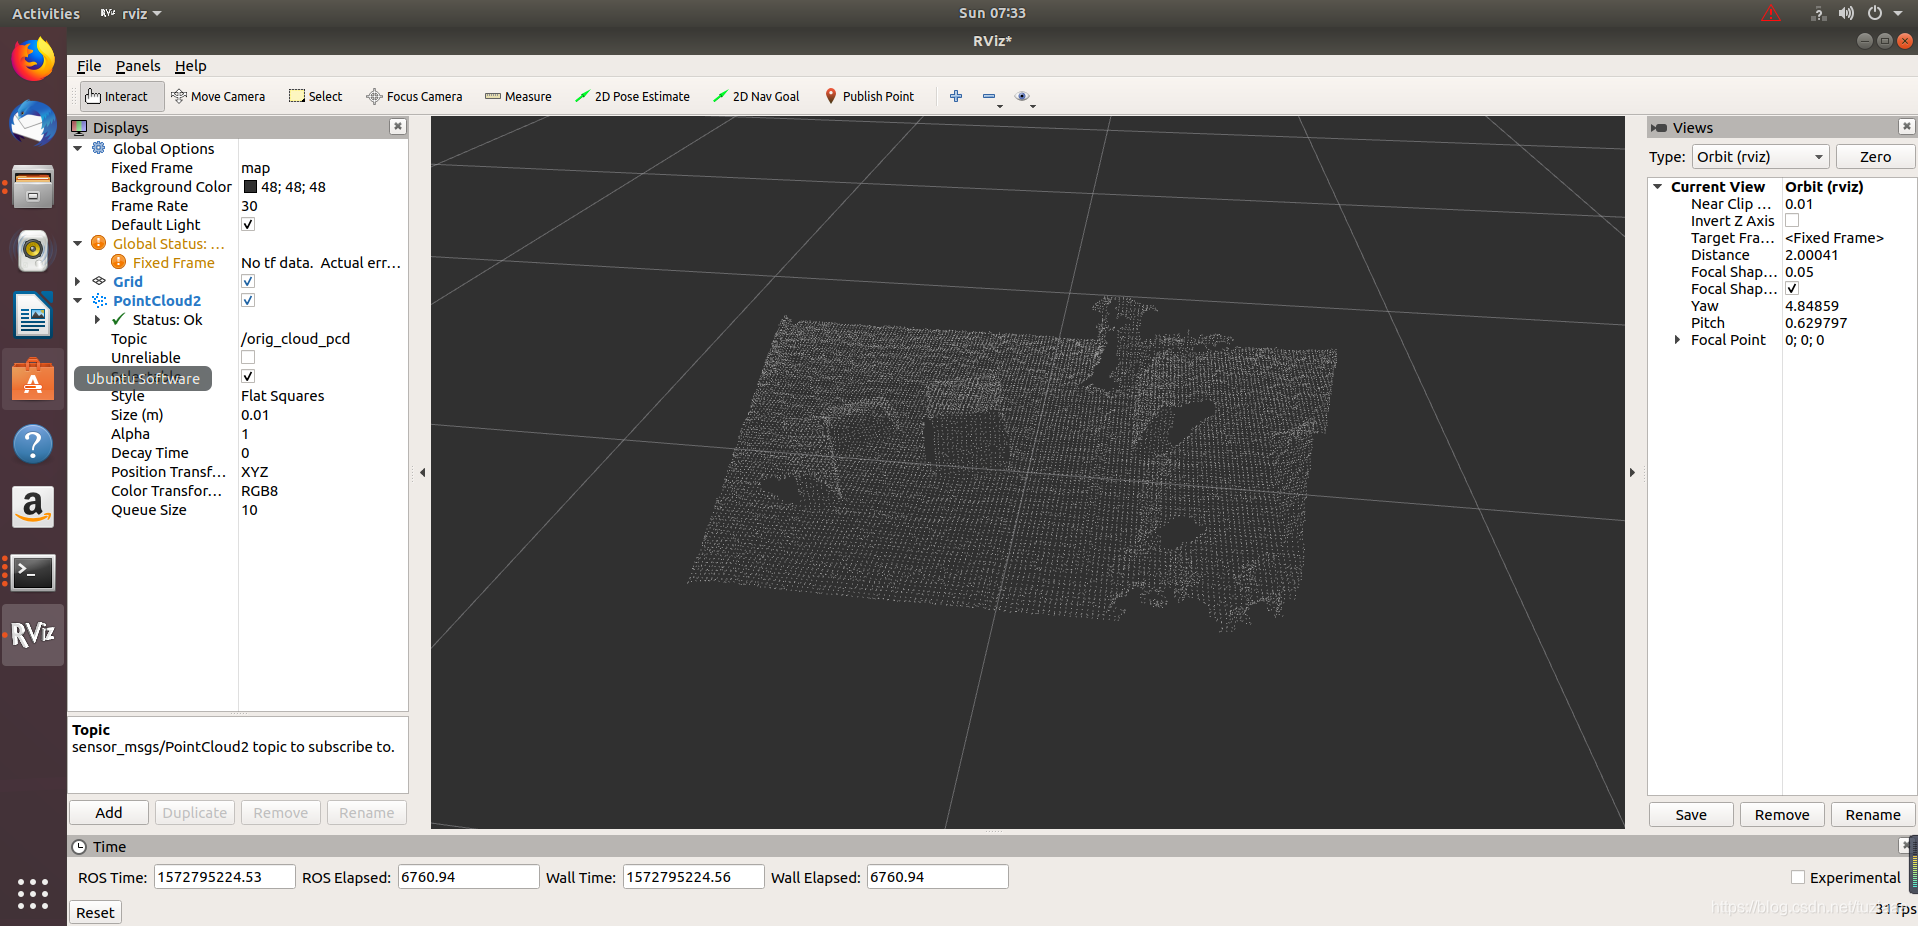Click the blue plus add-tool icon
The height and width of the screenshot is (926, 1918).
click(956, 96)
